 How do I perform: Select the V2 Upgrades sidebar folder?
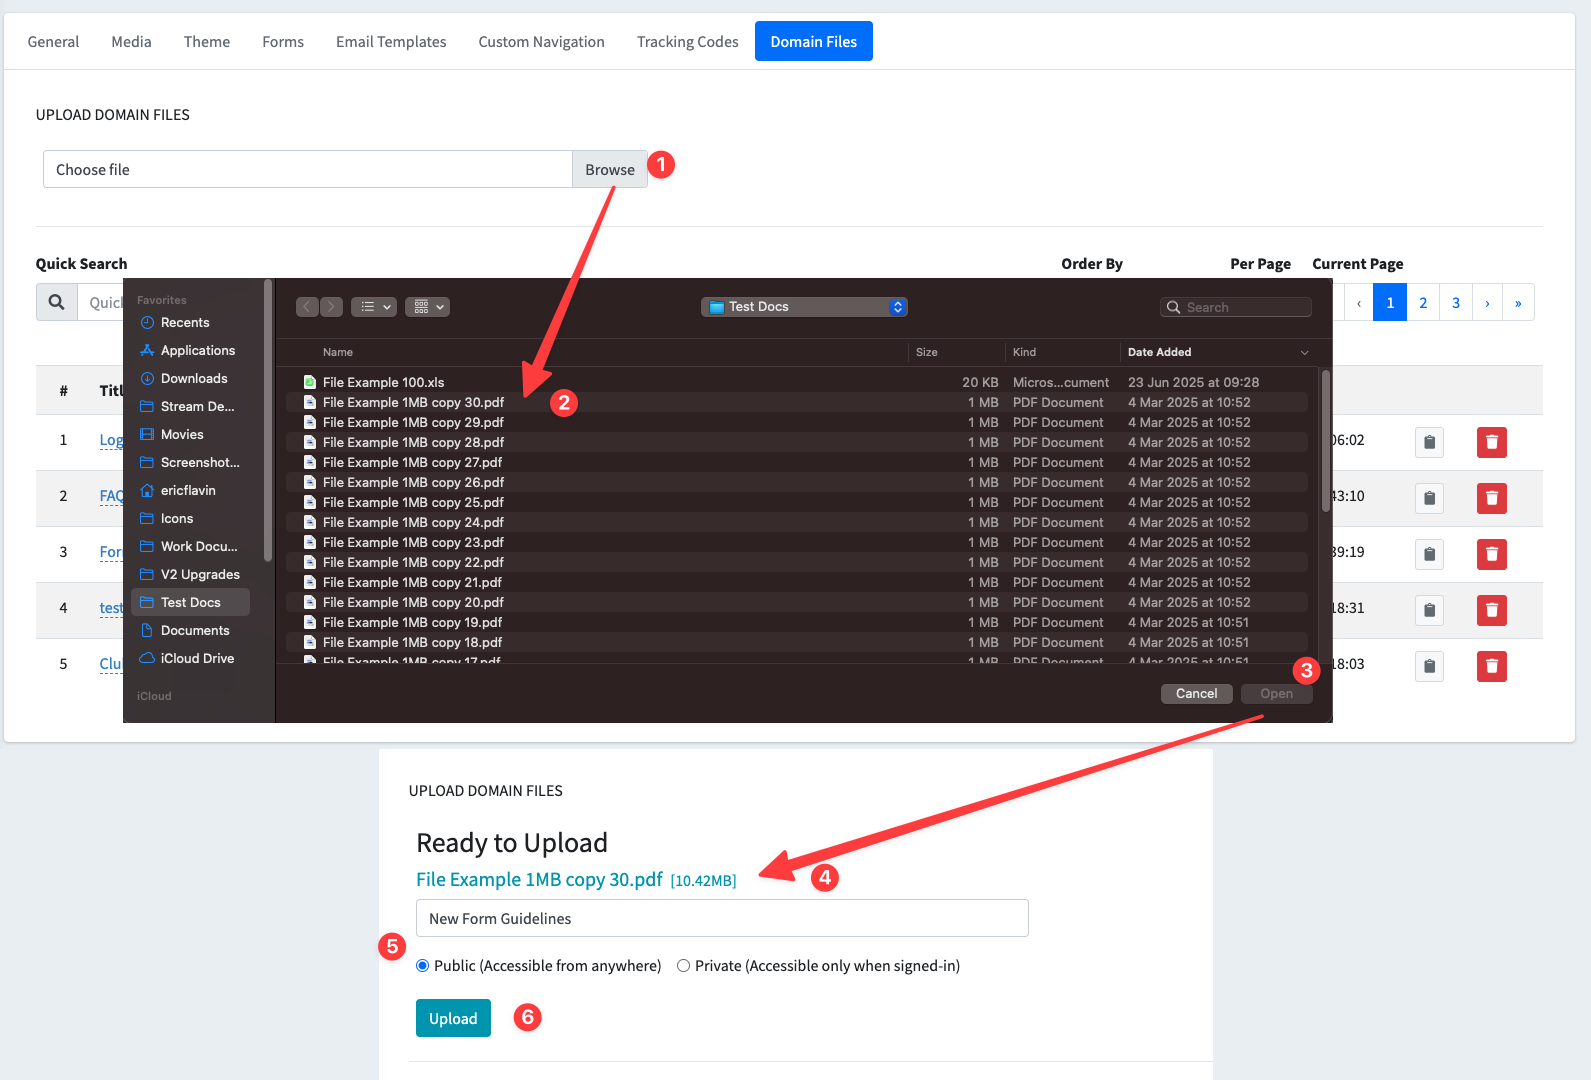pyautogui.click(x=190, y=574)
